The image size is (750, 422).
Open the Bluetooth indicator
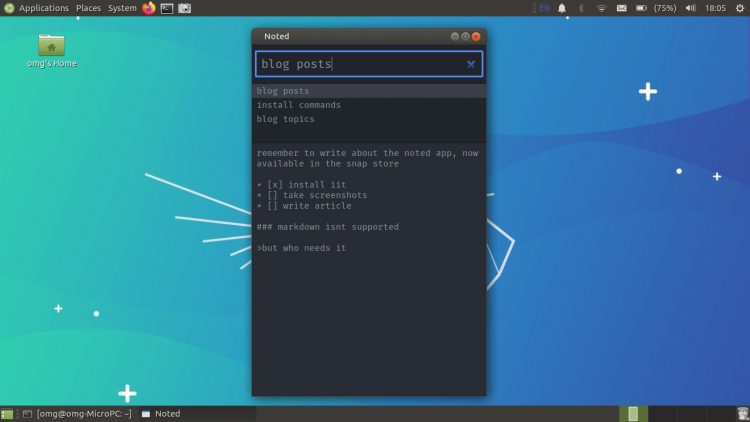pos(581,8)
